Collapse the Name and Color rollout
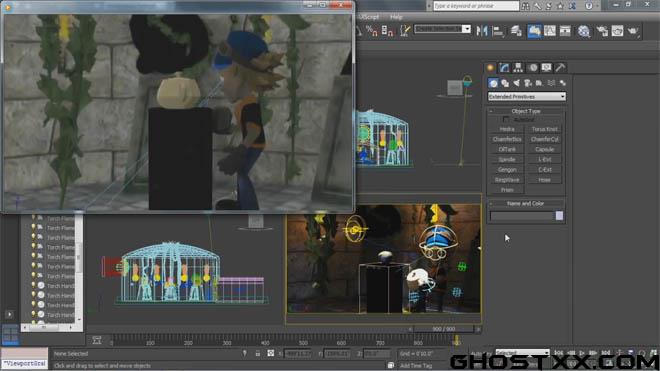This screenshot has height=371, width=660. coord(526,203)
